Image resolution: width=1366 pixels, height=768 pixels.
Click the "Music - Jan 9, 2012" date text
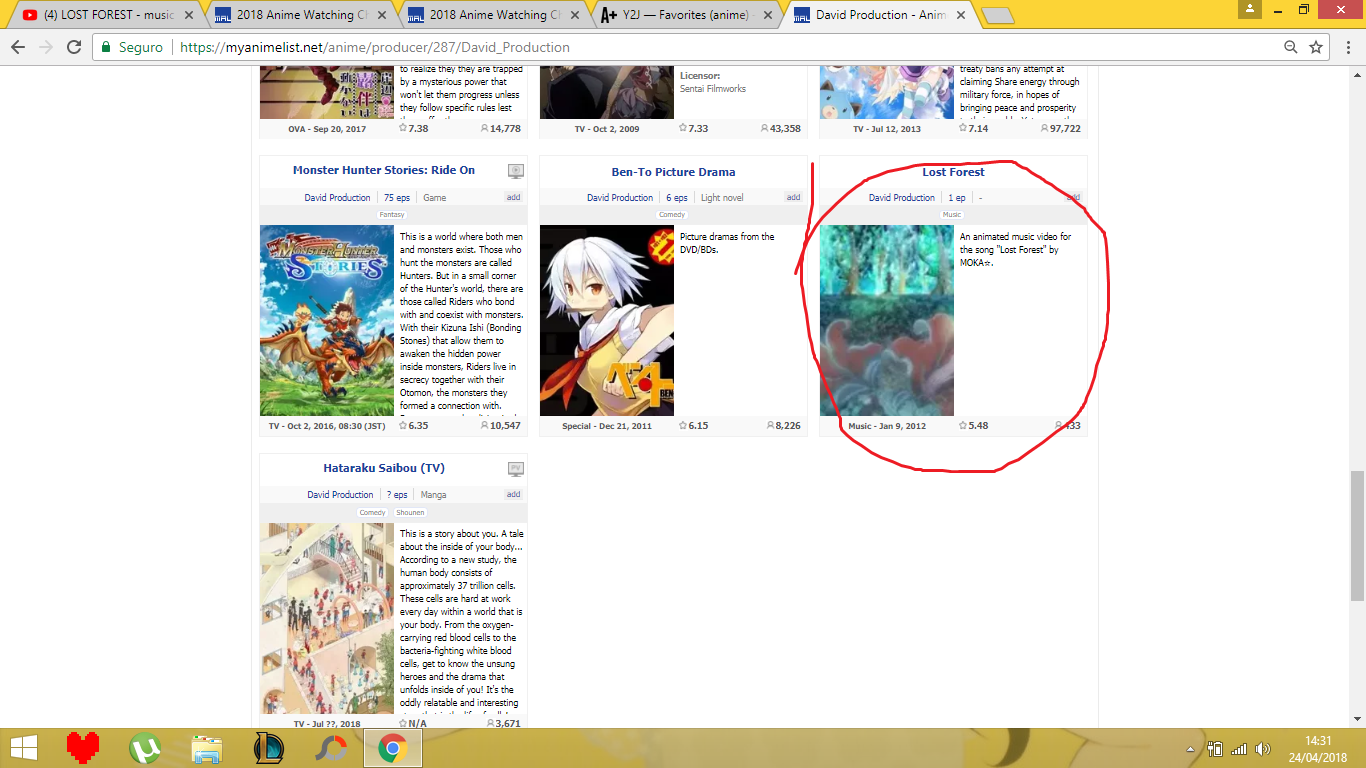click(887, 426)
